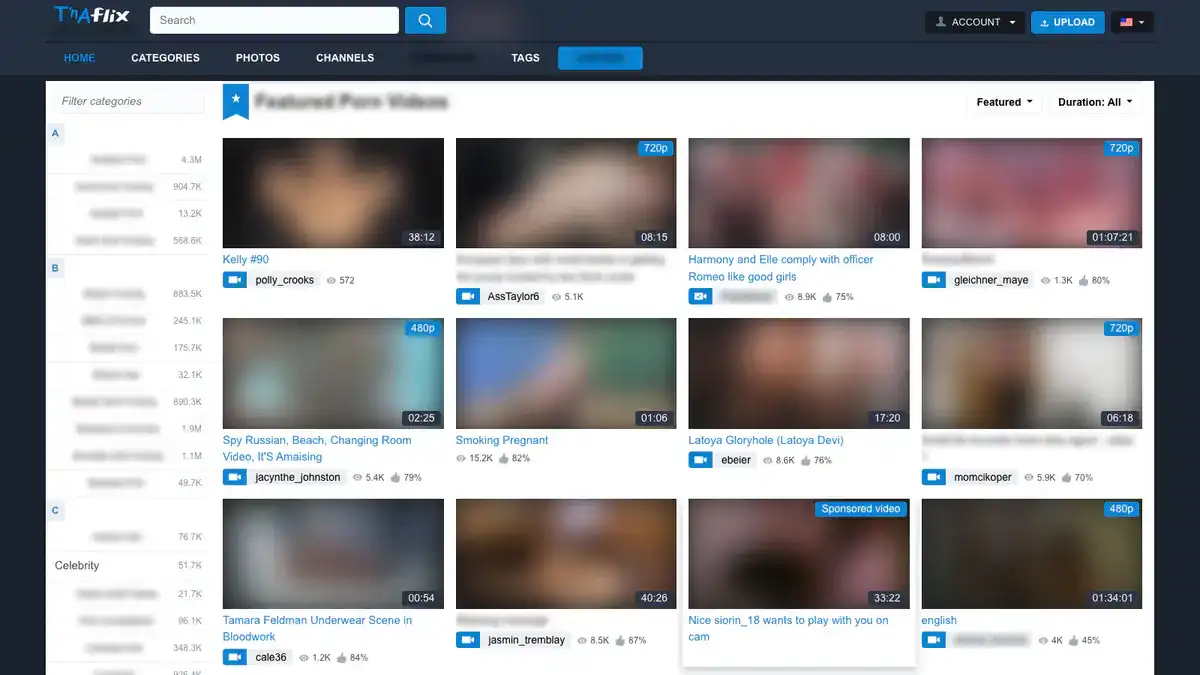The width and height of the screenshot is (1200, 675).
Task: Open the CHANNELS section
Action: pyautogui.click(x=345, y=58)
